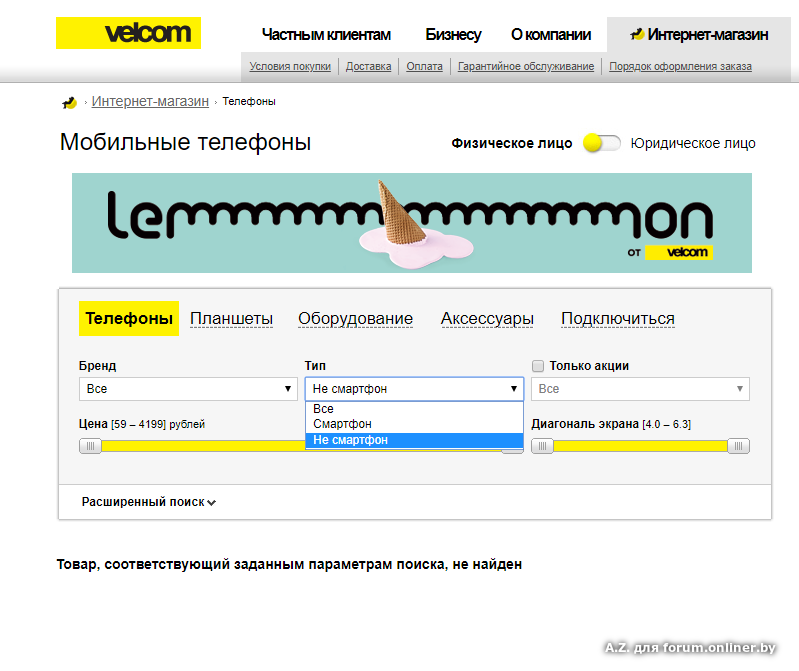This screenshot has width=799, height=671.
Task: Click the home icon in breadcrumb
Action: coord(69,102)
